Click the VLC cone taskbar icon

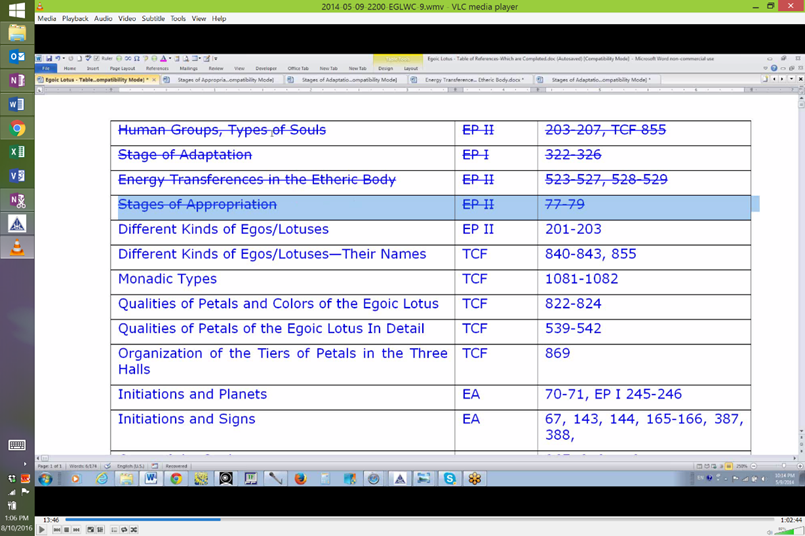point(17,248)
